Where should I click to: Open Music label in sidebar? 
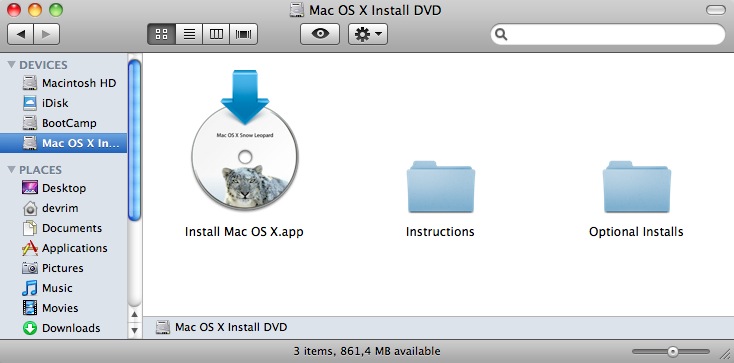58,288
